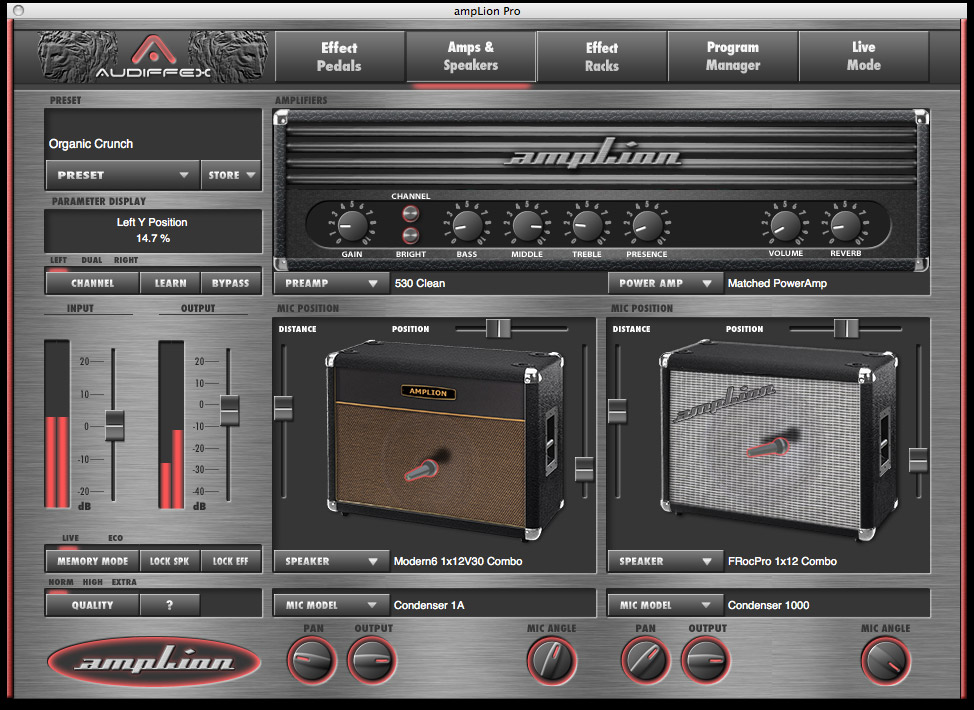This screenshot has width=974, height=710.
Task: Click the Presence knob on the amplifier
Action: (x=647, y=225)
